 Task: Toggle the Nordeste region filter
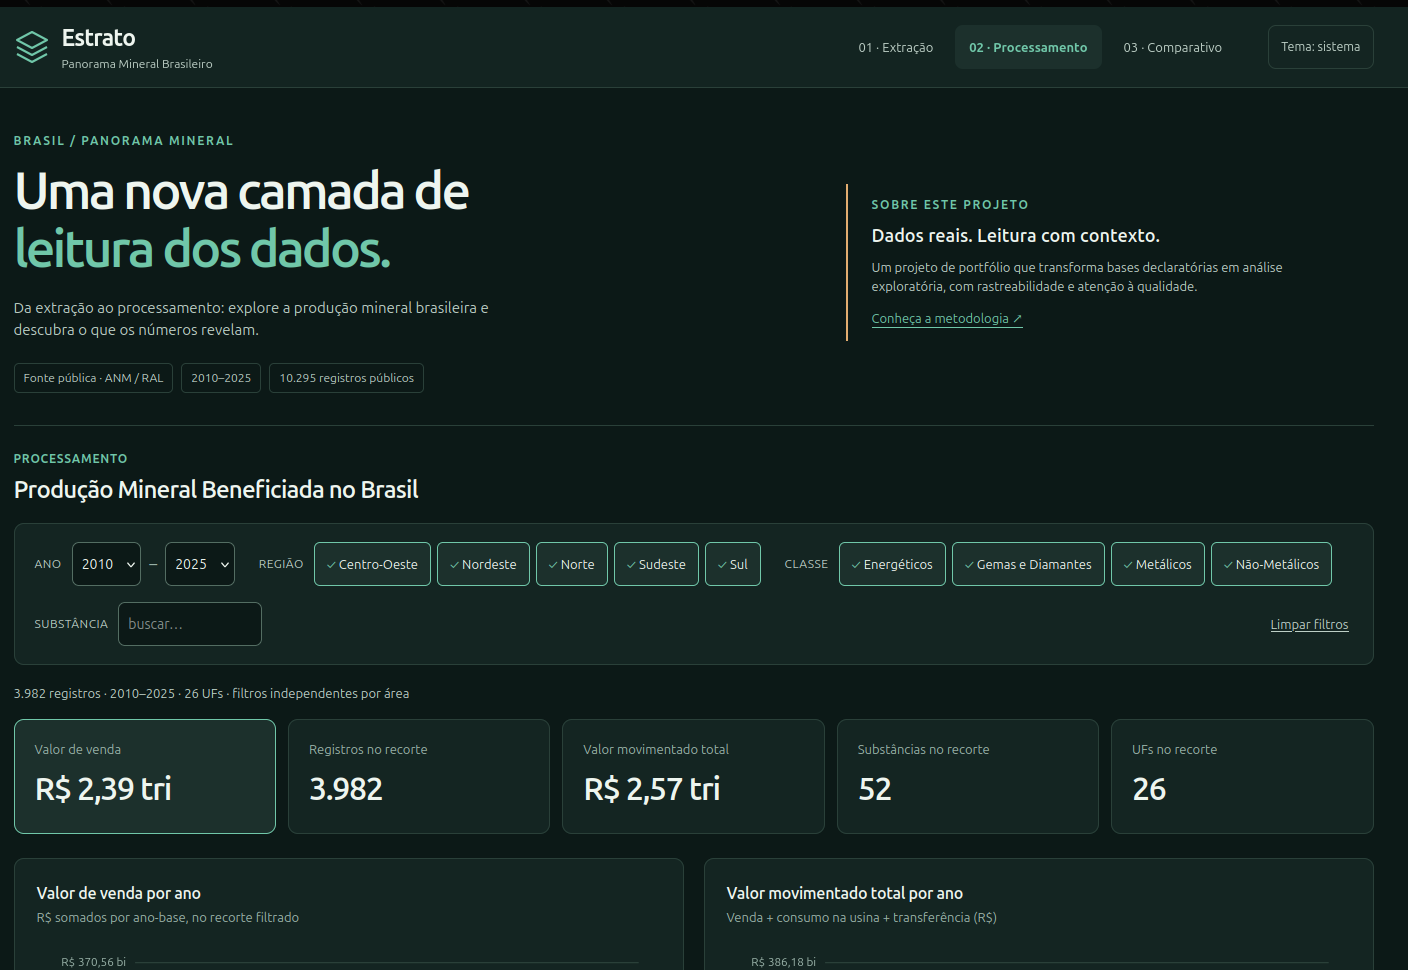tap(483, 564)
